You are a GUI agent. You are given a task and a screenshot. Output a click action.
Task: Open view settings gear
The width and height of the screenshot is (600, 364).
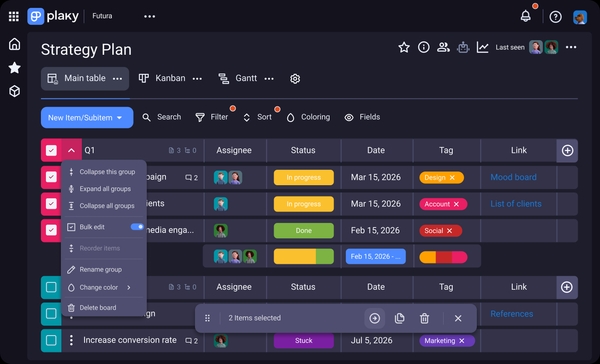[295, 79]
